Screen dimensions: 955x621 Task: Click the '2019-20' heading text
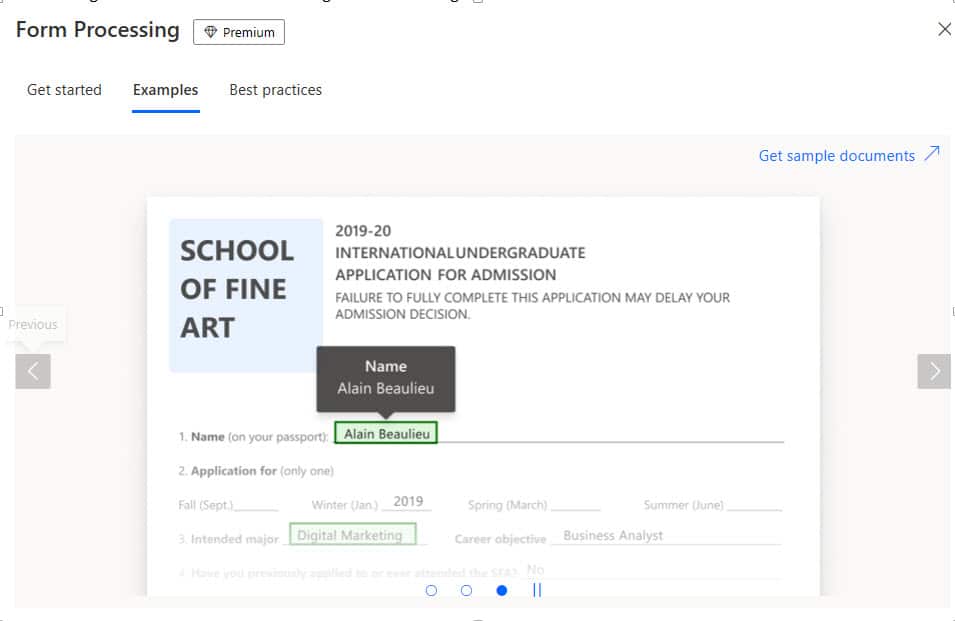pos(363,231)
